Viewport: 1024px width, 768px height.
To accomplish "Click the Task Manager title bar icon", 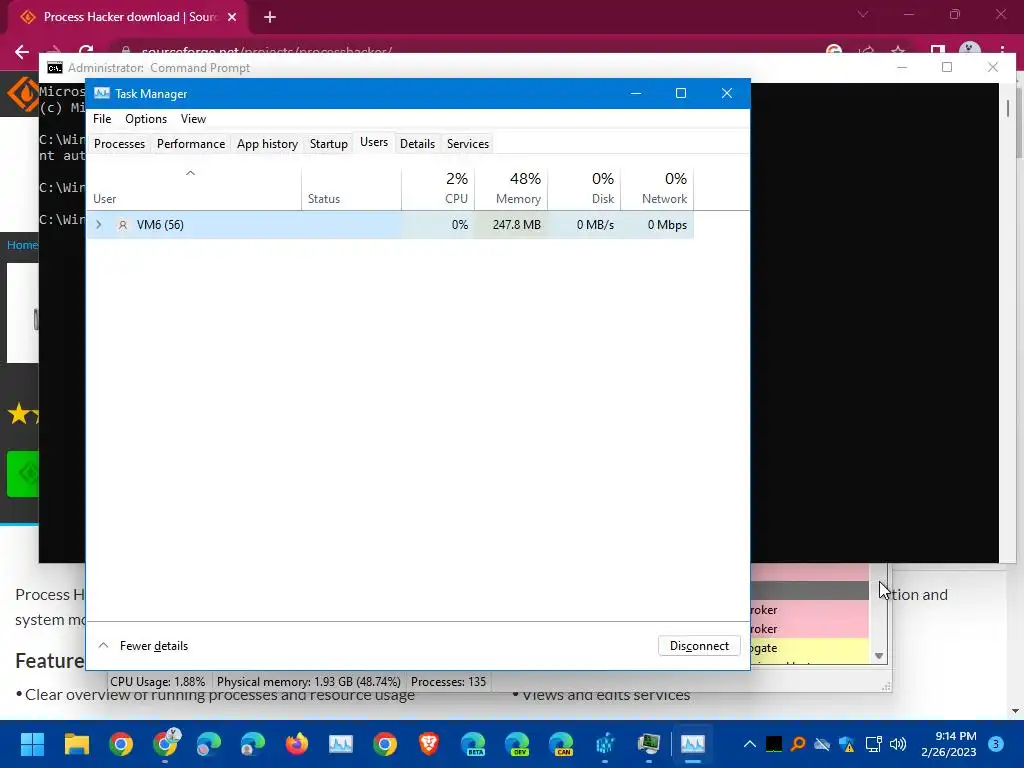I will point(101,93).
